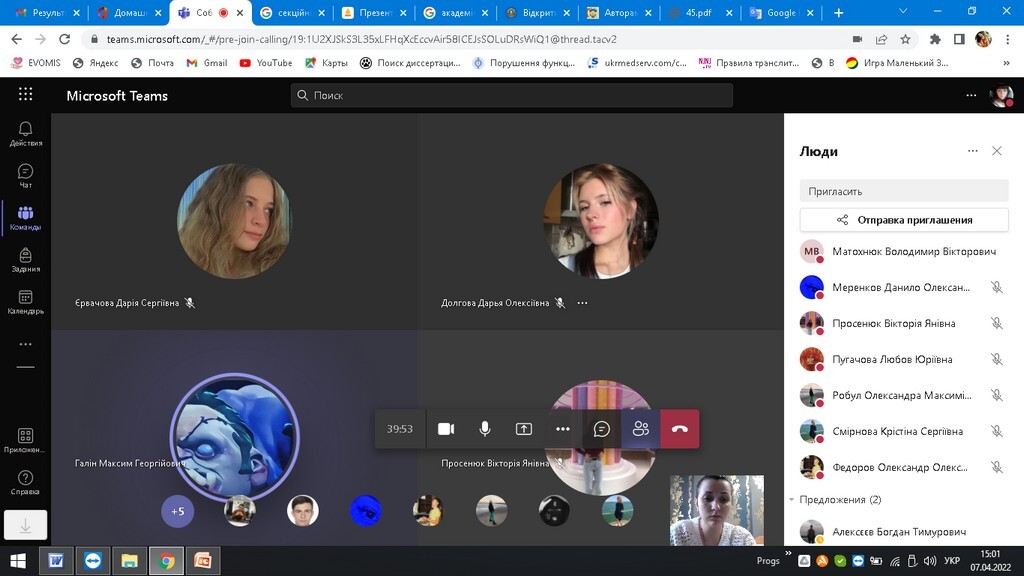Open the Teams app launcher grid
The image size is (1024, 576).
pyautogui.click(x=25, y=95)
